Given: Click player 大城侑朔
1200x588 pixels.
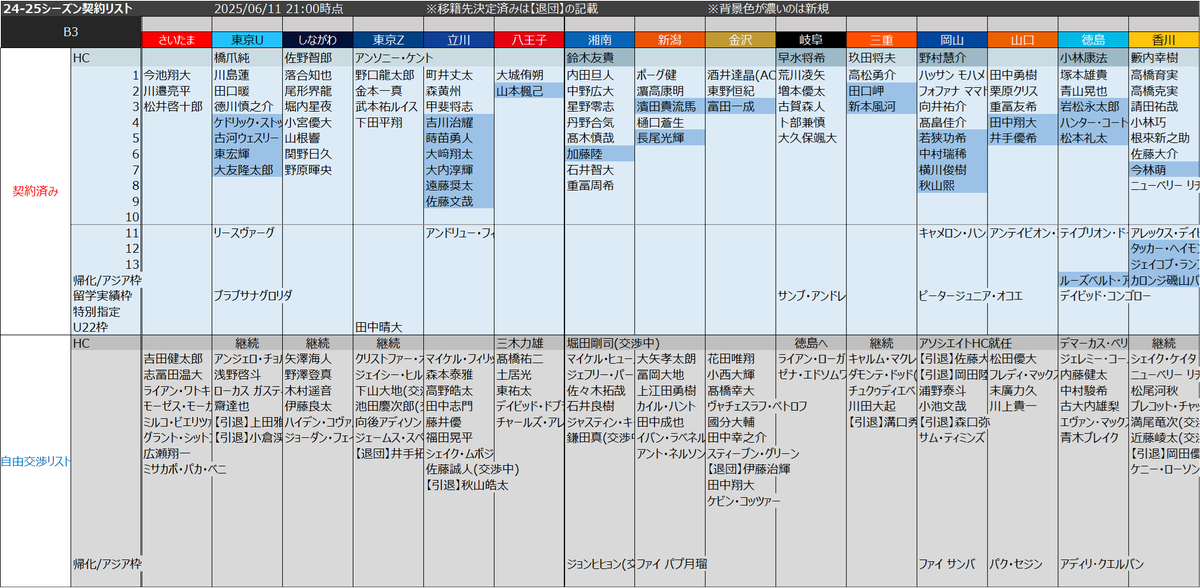Looking at the screenshot, I should (520, 75).
